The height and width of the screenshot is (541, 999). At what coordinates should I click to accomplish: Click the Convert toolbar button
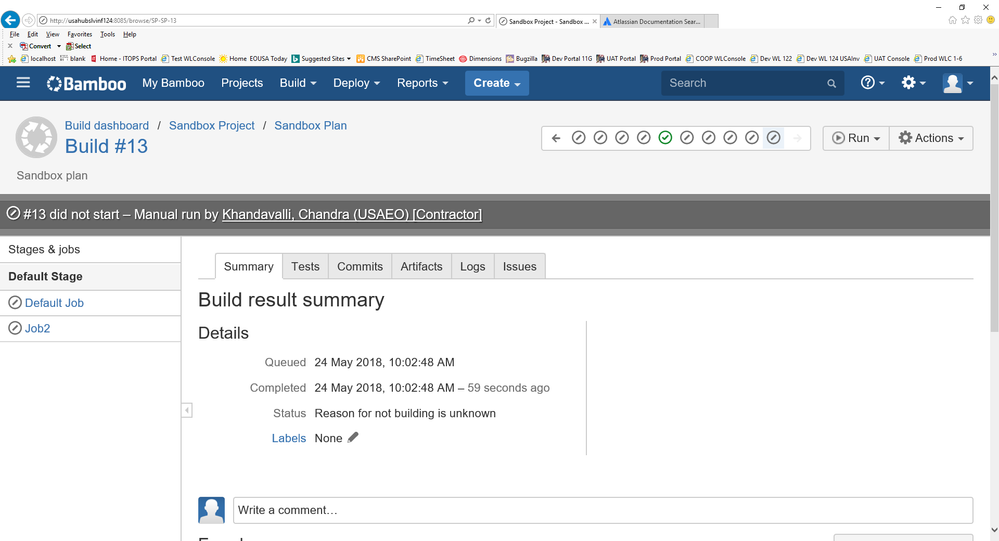36,46
